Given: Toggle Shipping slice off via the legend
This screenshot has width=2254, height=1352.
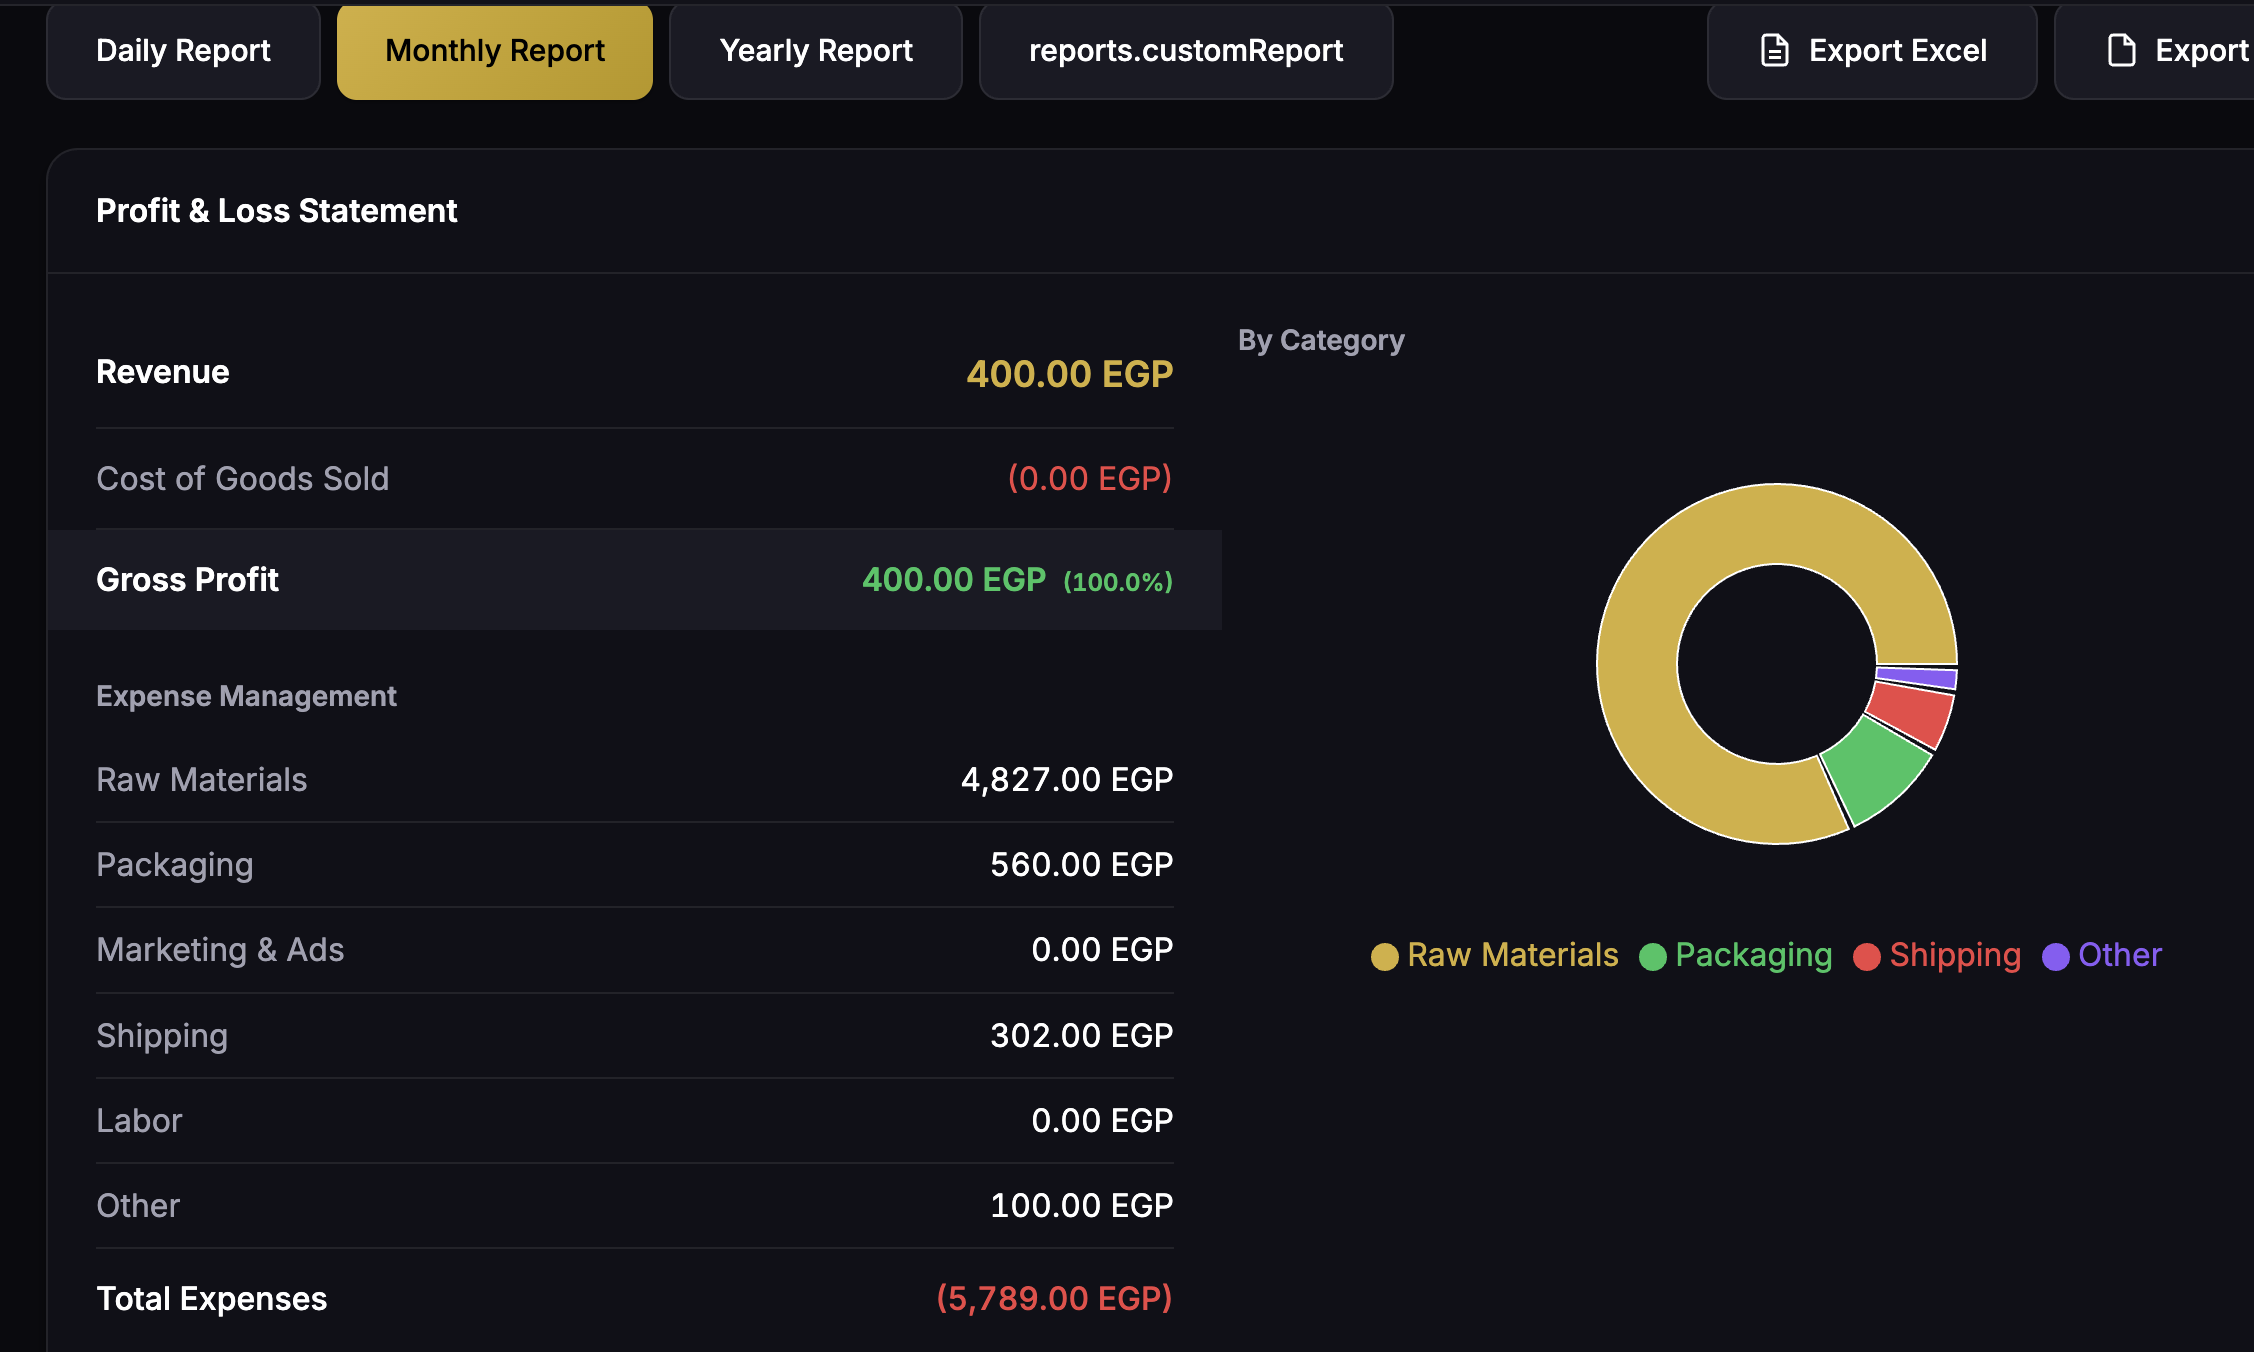Looking at the screenshot, I should click(1935, 955).
